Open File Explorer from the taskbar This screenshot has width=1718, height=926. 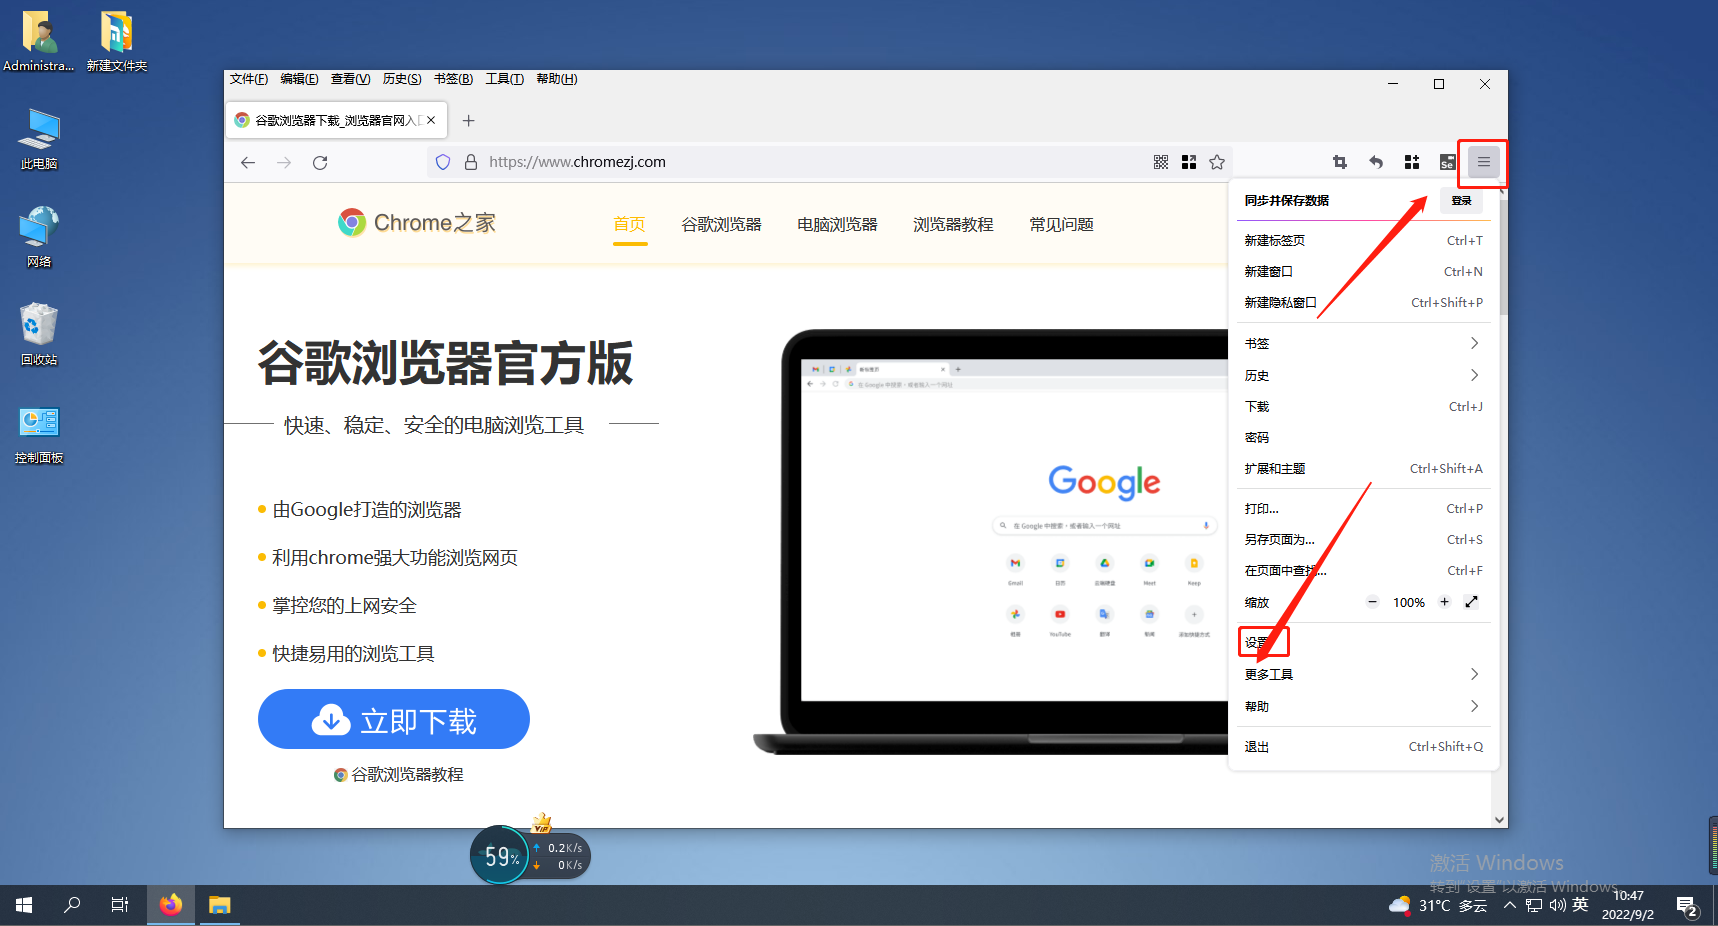pos(219,905)
